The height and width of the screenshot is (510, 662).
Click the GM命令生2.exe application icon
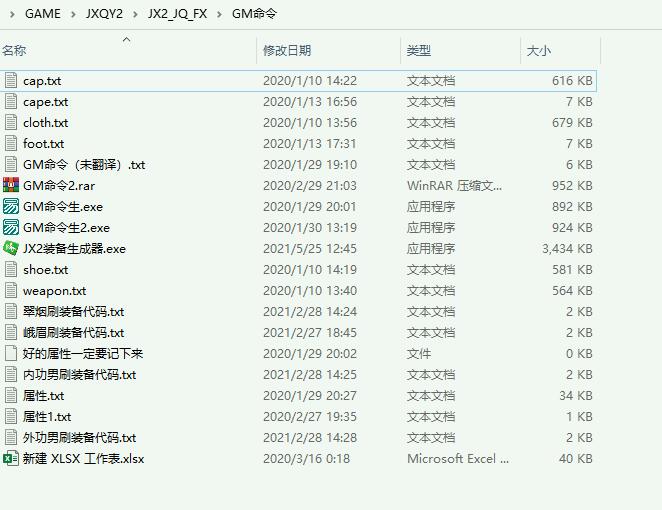(11, 228)
